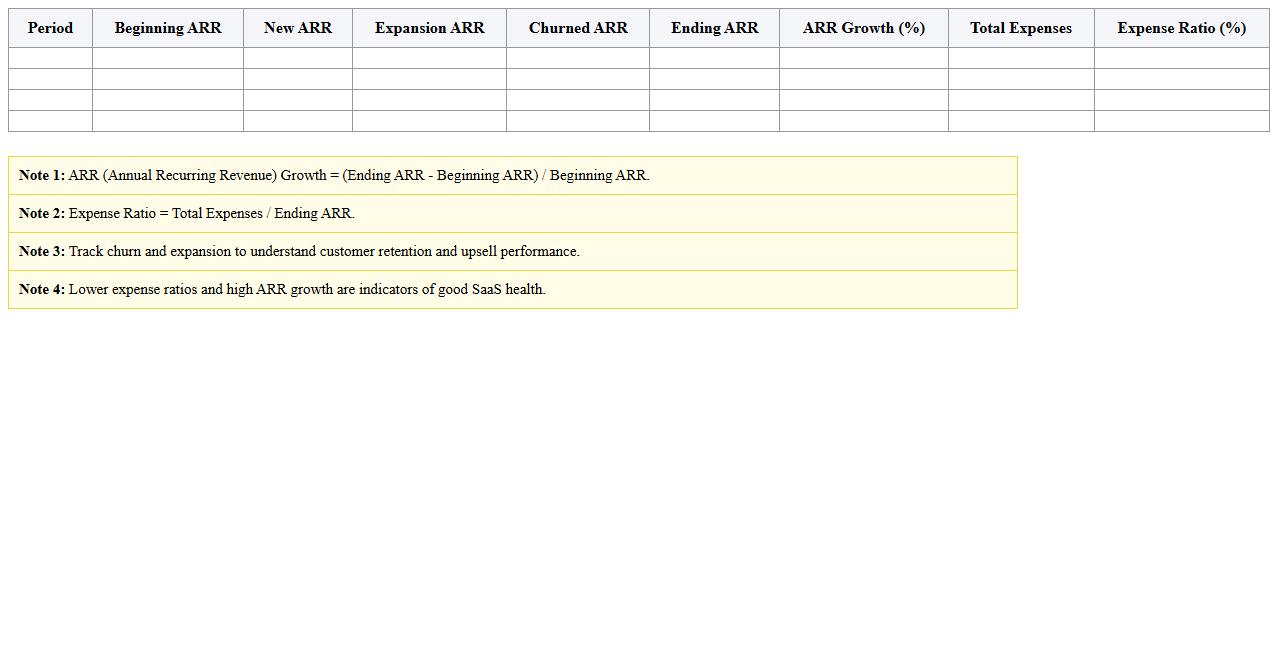Select the Ending ARR column header
1278x650 pixels.
coord(714,28)
